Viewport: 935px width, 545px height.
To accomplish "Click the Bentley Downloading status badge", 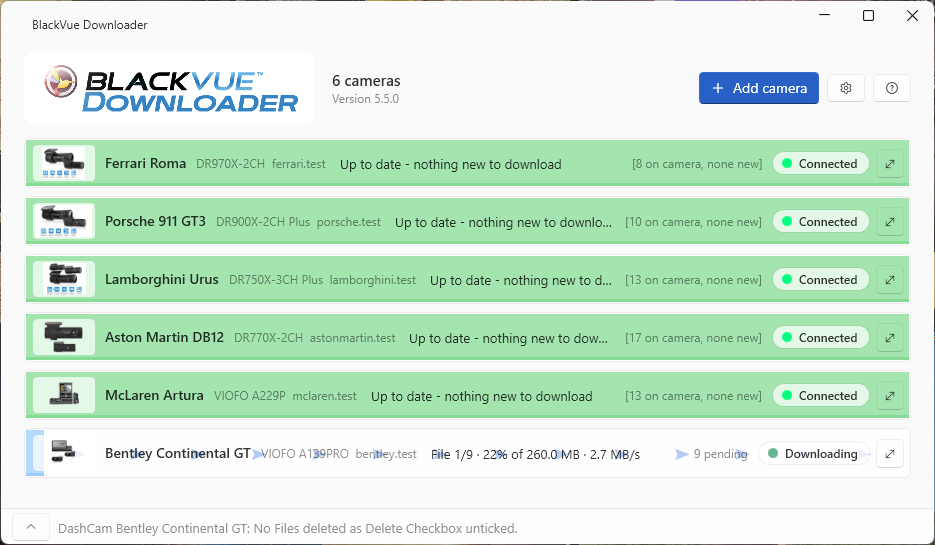I will pos(813,454).
